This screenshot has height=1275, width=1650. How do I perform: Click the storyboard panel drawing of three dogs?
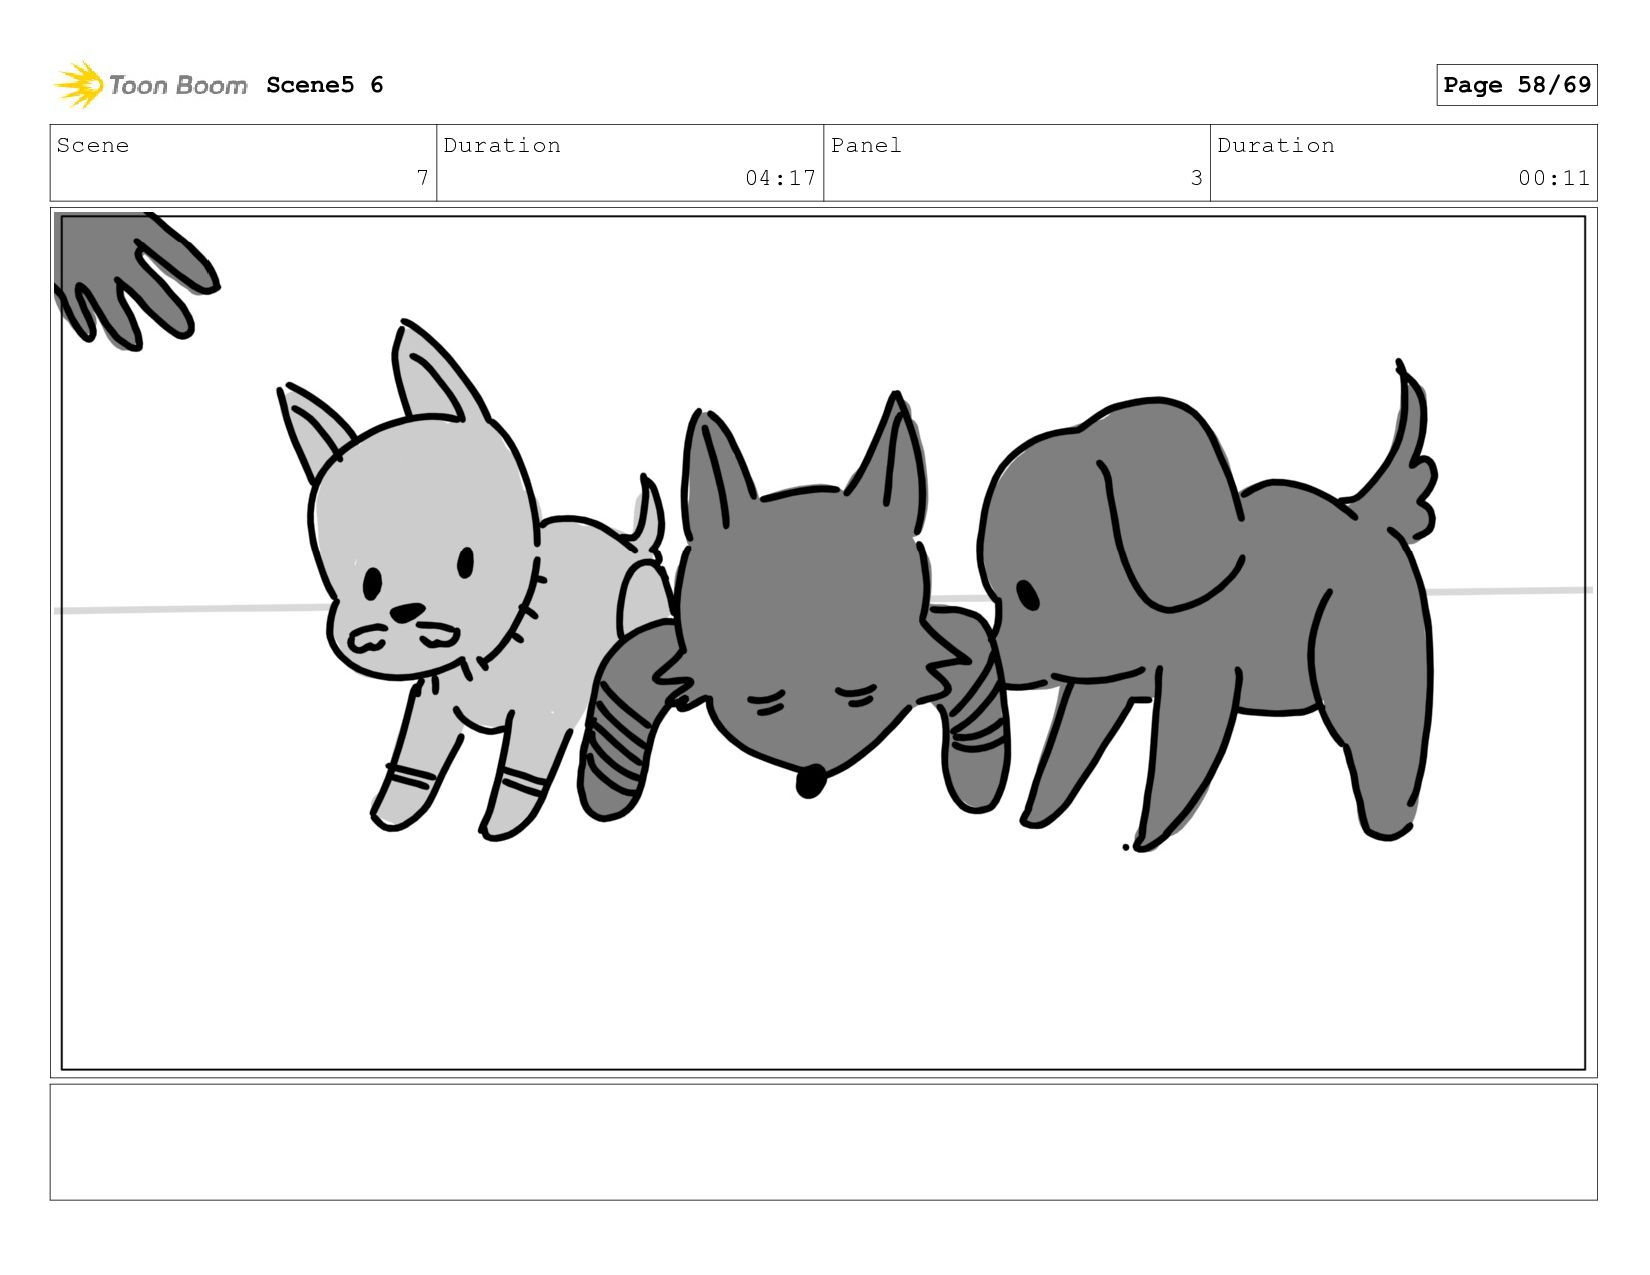point(823,642)
